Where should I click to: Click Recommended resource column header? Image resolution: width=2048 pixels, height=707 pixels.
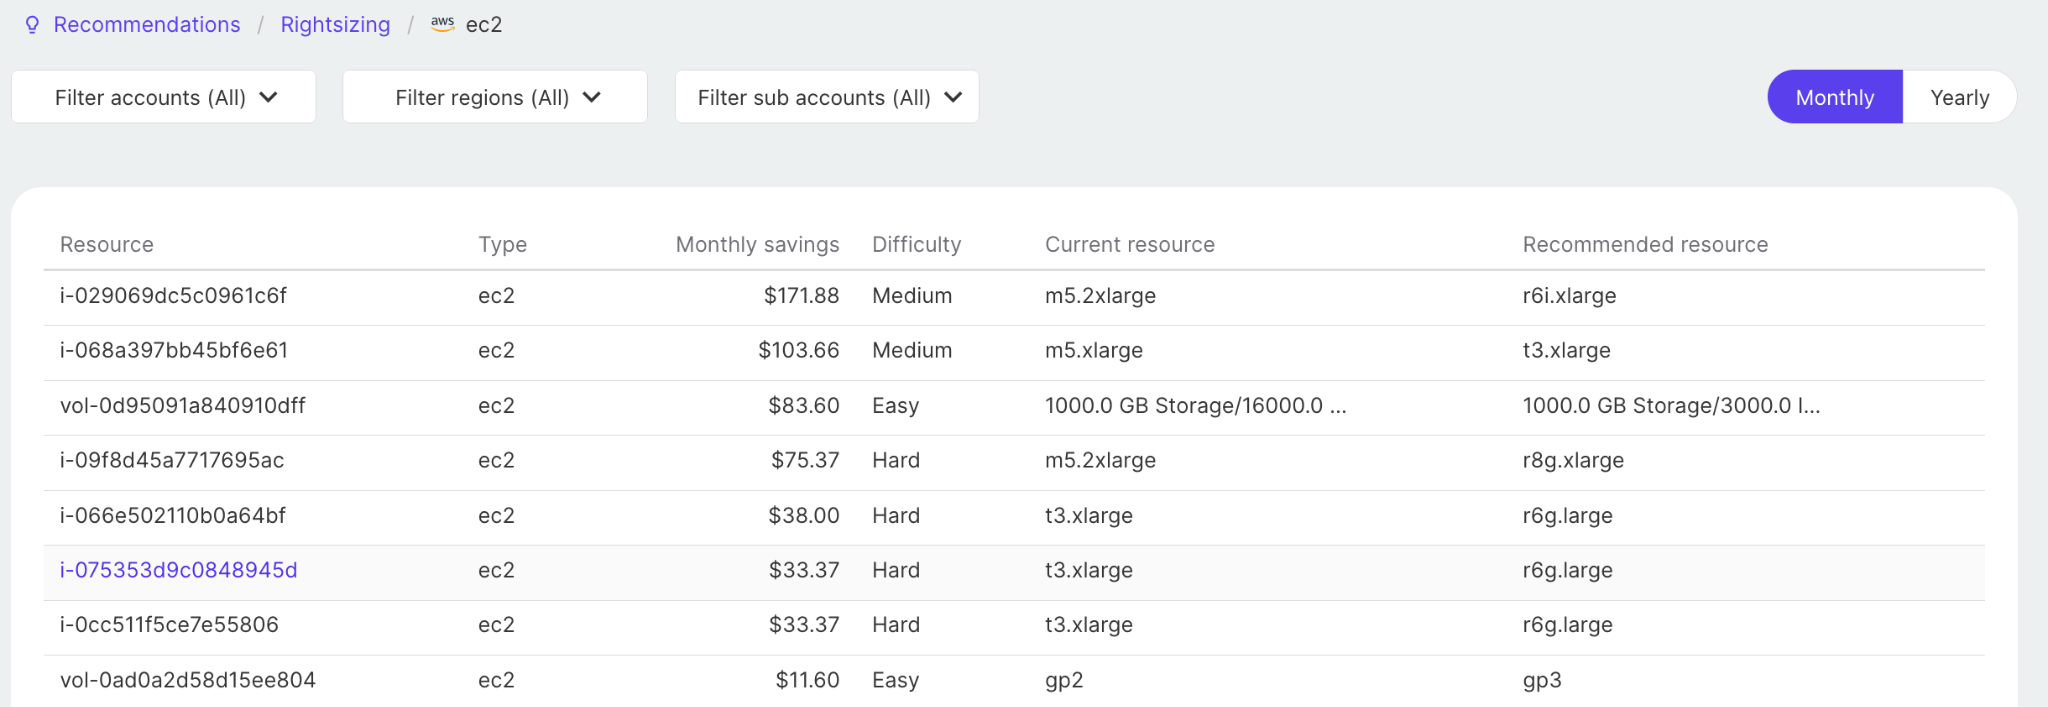coord(1645,245)
